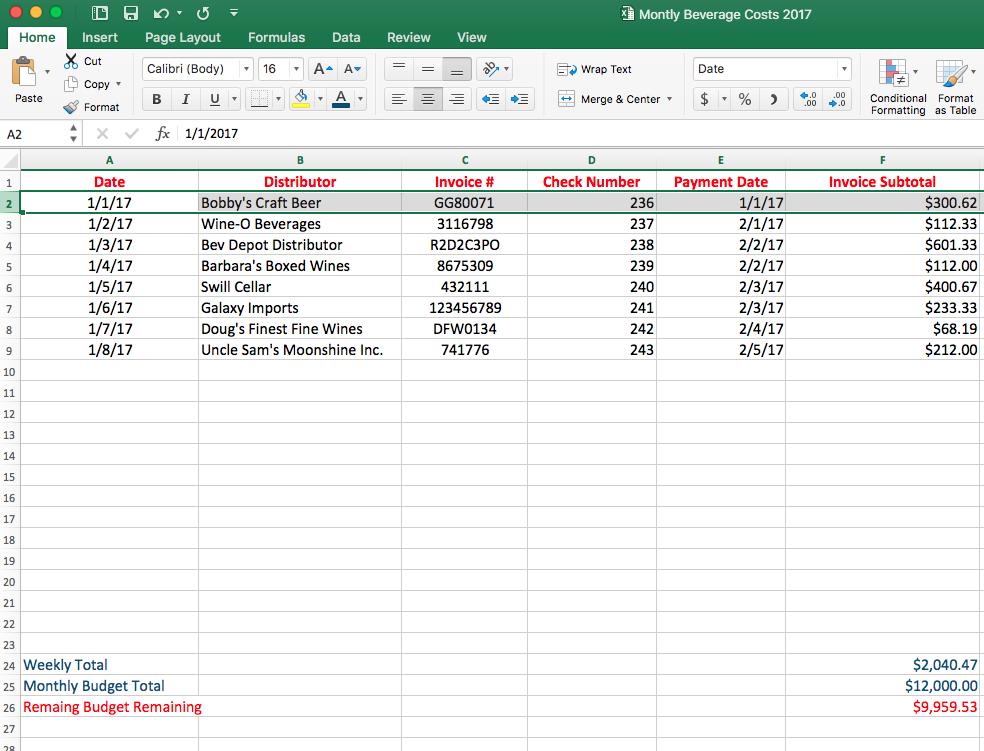This screenshot has width=984, height=751.
Task: Apply font color with the A icon
Action: 341,99
